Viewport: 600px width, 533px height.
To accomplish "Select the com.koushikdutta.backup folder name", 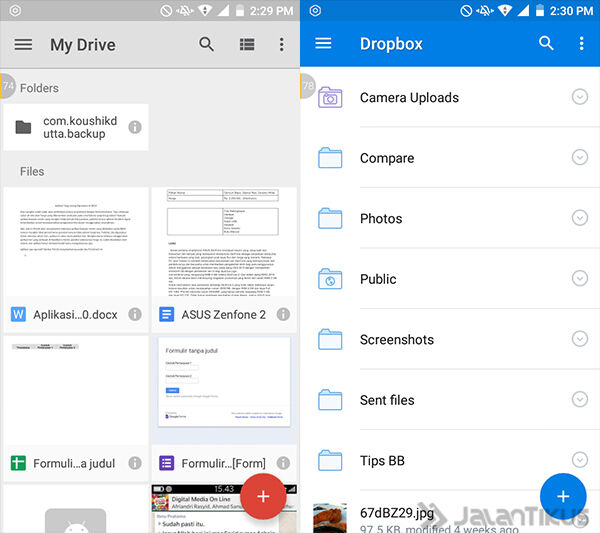I will [80, 127].
